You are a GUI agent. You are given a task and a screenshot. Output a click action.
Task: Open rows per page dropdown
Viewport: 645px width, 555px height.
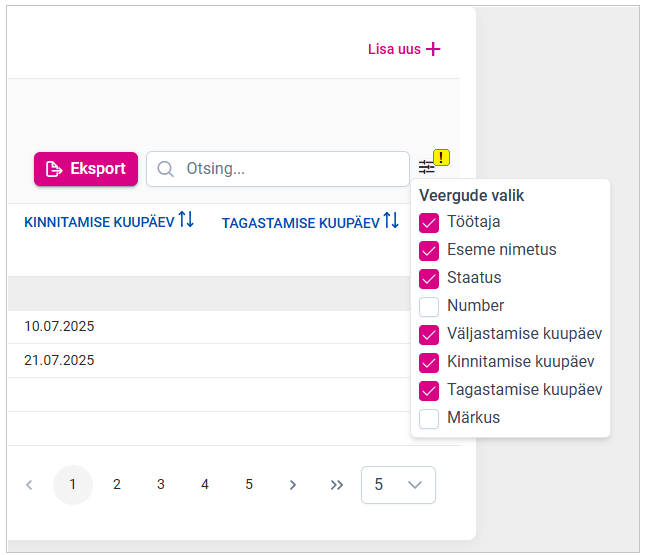(398, 485)
